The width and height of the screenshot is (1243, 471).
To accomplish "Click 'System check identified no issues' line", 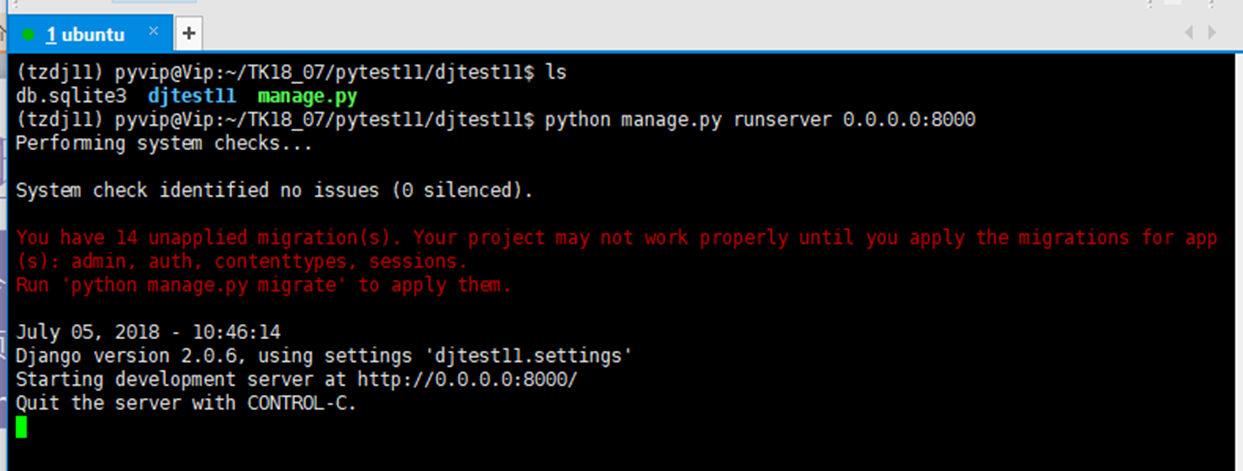I will pos(274,190).
